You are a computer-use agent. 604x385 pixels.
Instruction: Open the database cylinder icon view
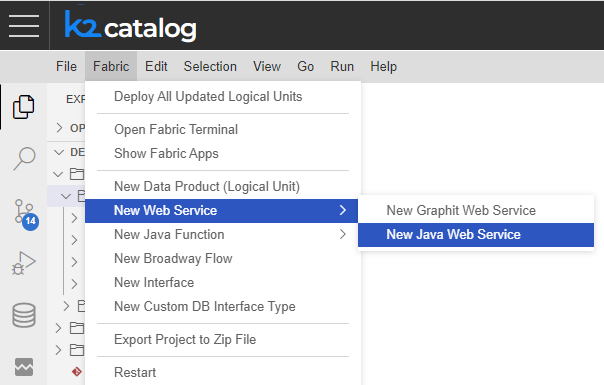click(x=24, y=315)
